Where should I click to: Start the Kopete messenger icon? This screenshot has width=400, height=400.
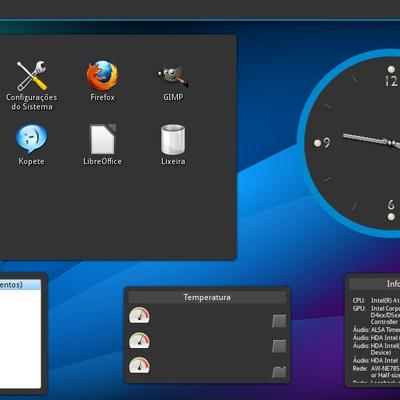click(32, 139)
